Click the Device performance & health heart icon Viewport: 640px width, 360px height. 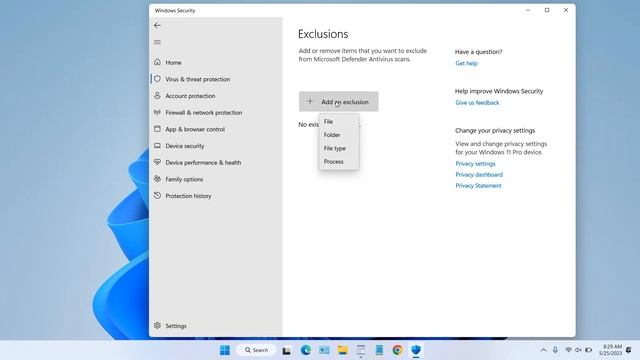pos(157,162)
